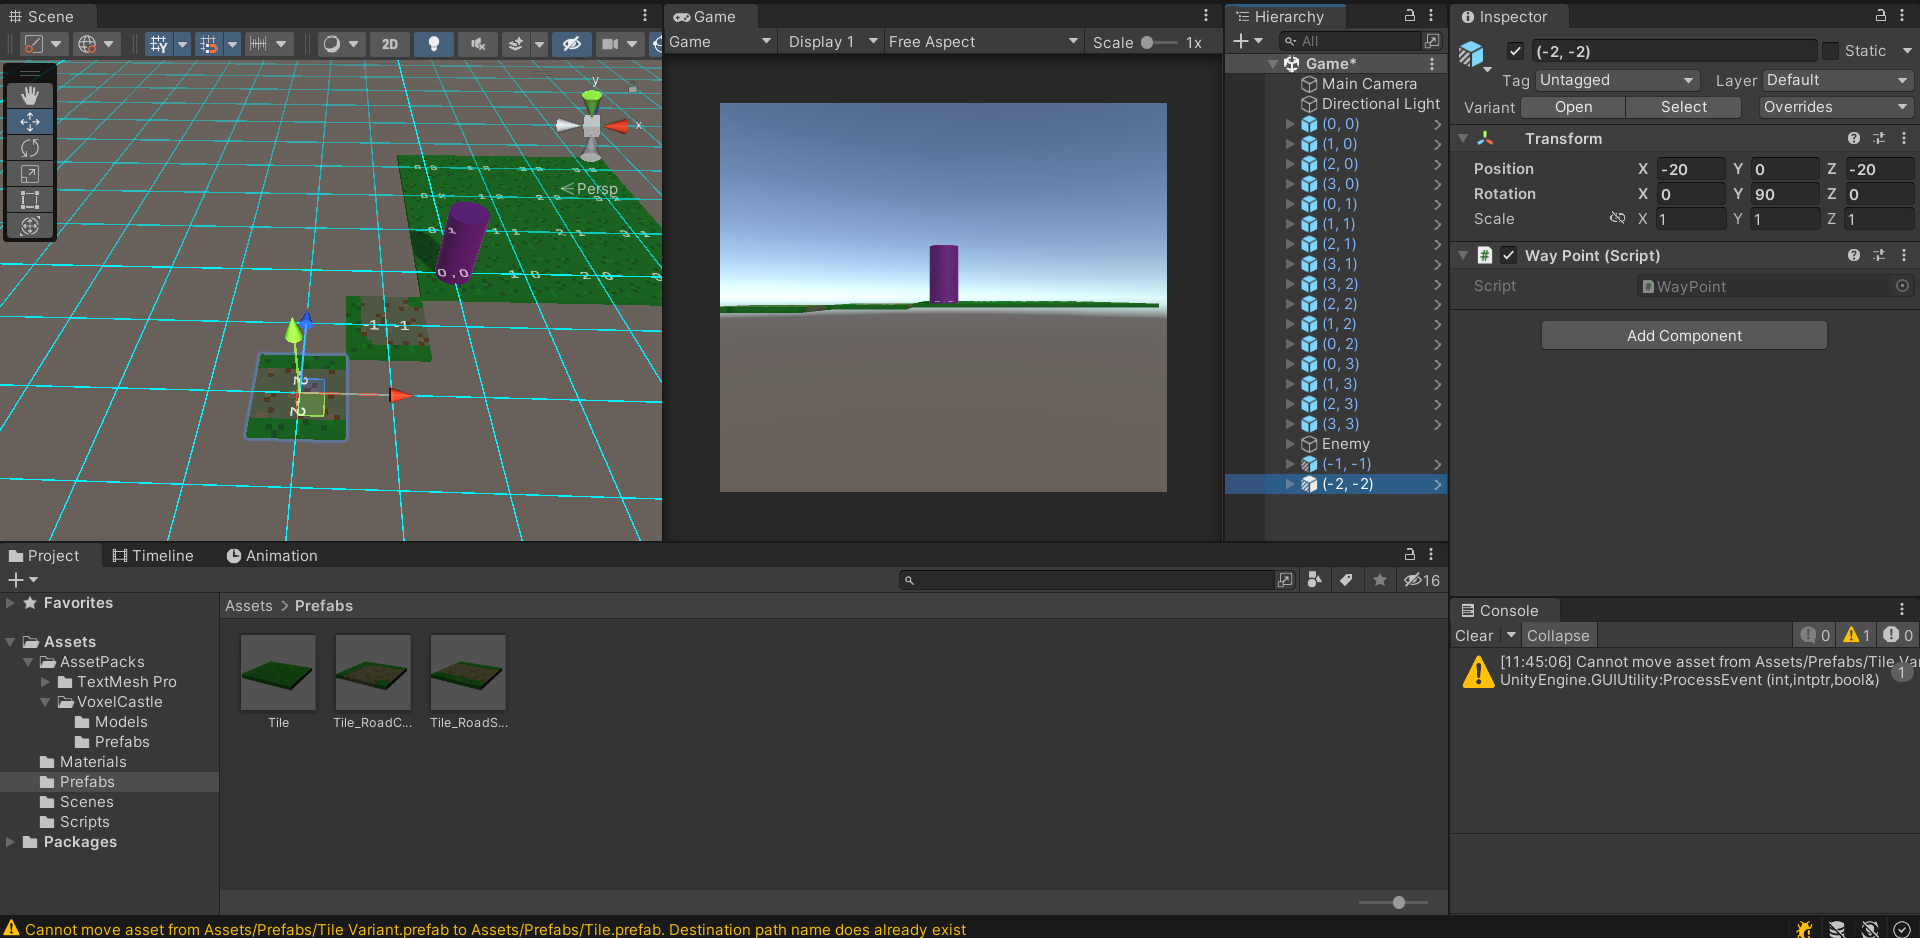Open the Display 1 dropdown
Screen dimensions: 1920x938
[832, 42]
